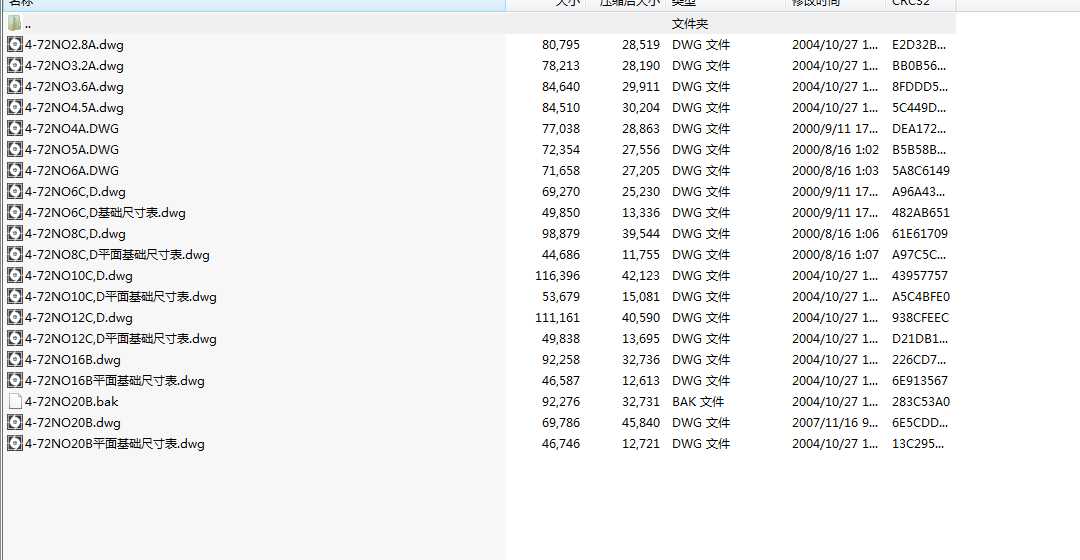Select file name 4-72NO2.8A.dwg
Screen dimensions: 1080x560
(x=74, y=45)
